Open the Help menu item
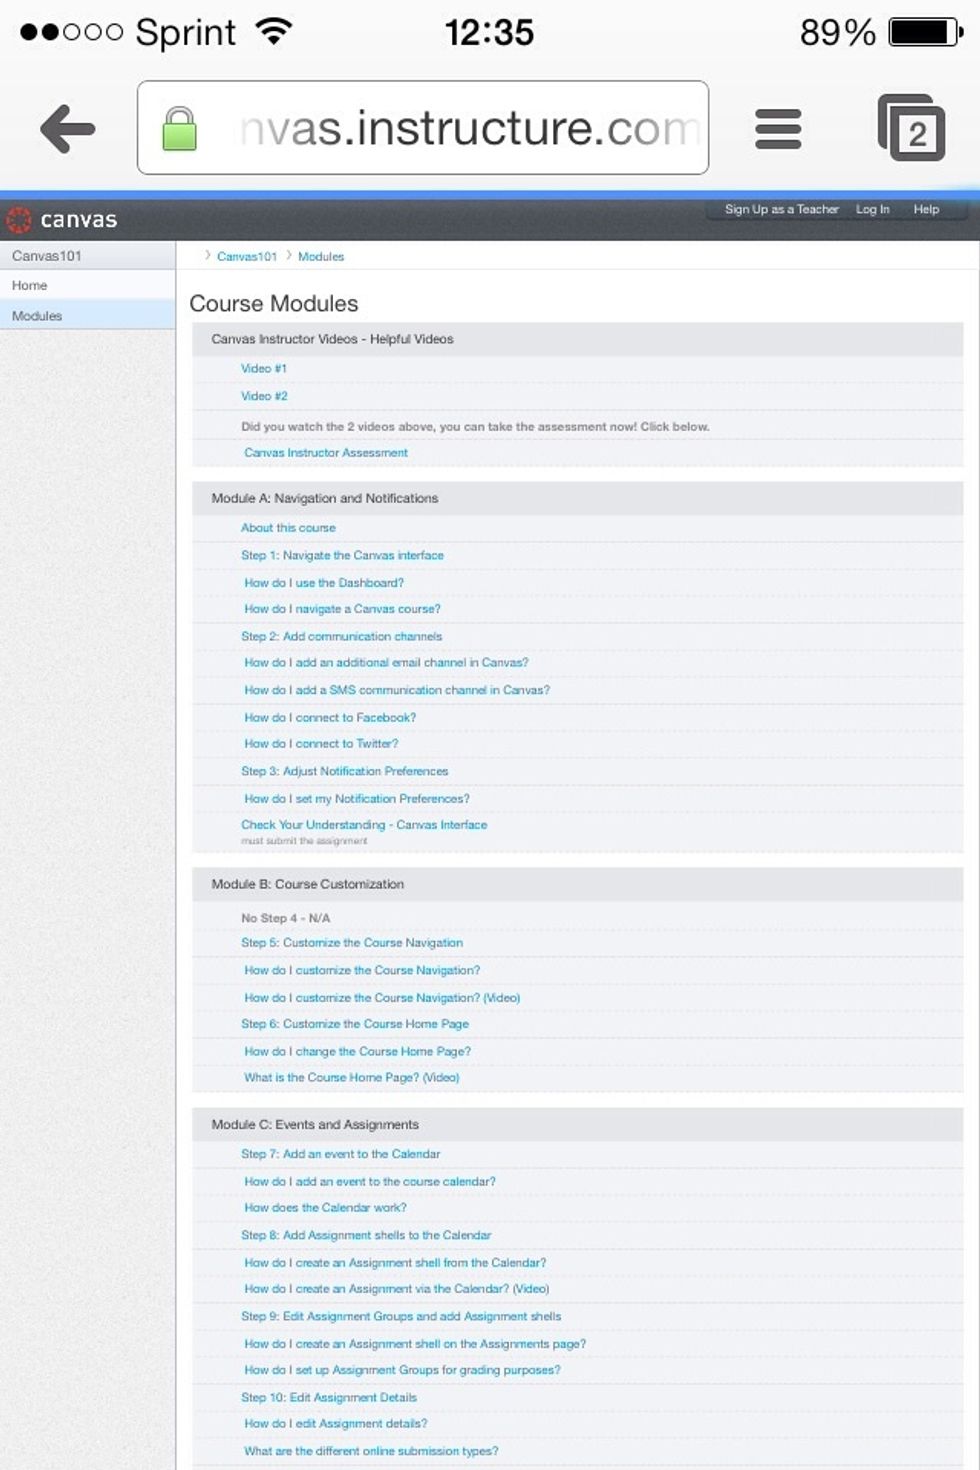The width and height of the screenshot is (980, 1470). click(x=925, y=209)
